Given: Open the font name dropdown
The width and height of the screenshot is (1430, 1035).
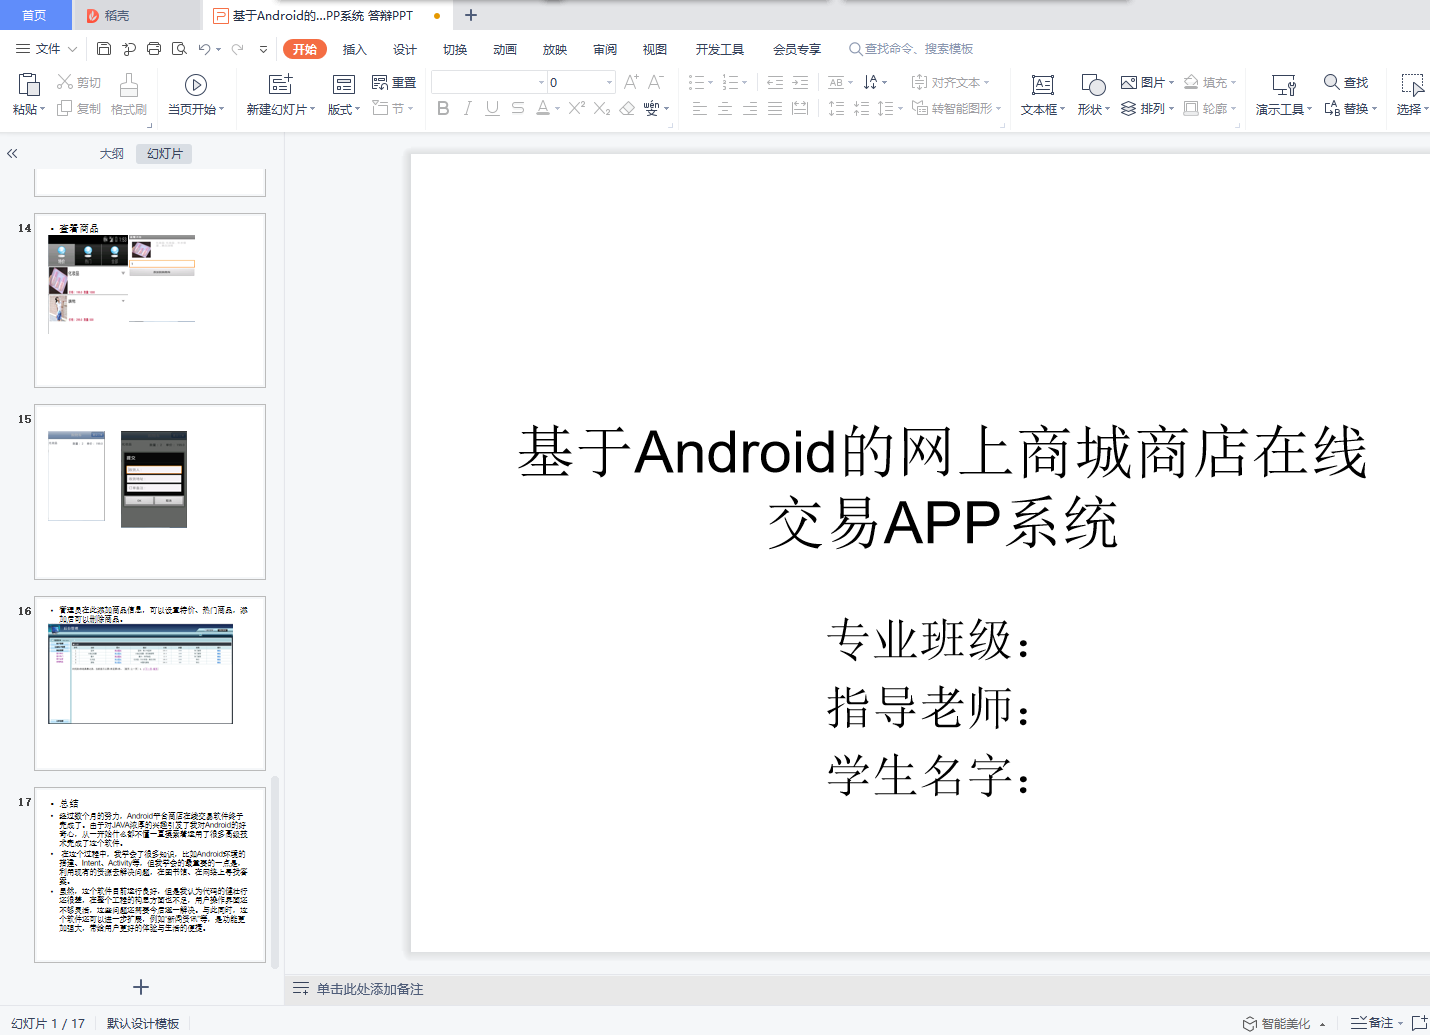Looking at the screenshot, I should tap(541, 82).
